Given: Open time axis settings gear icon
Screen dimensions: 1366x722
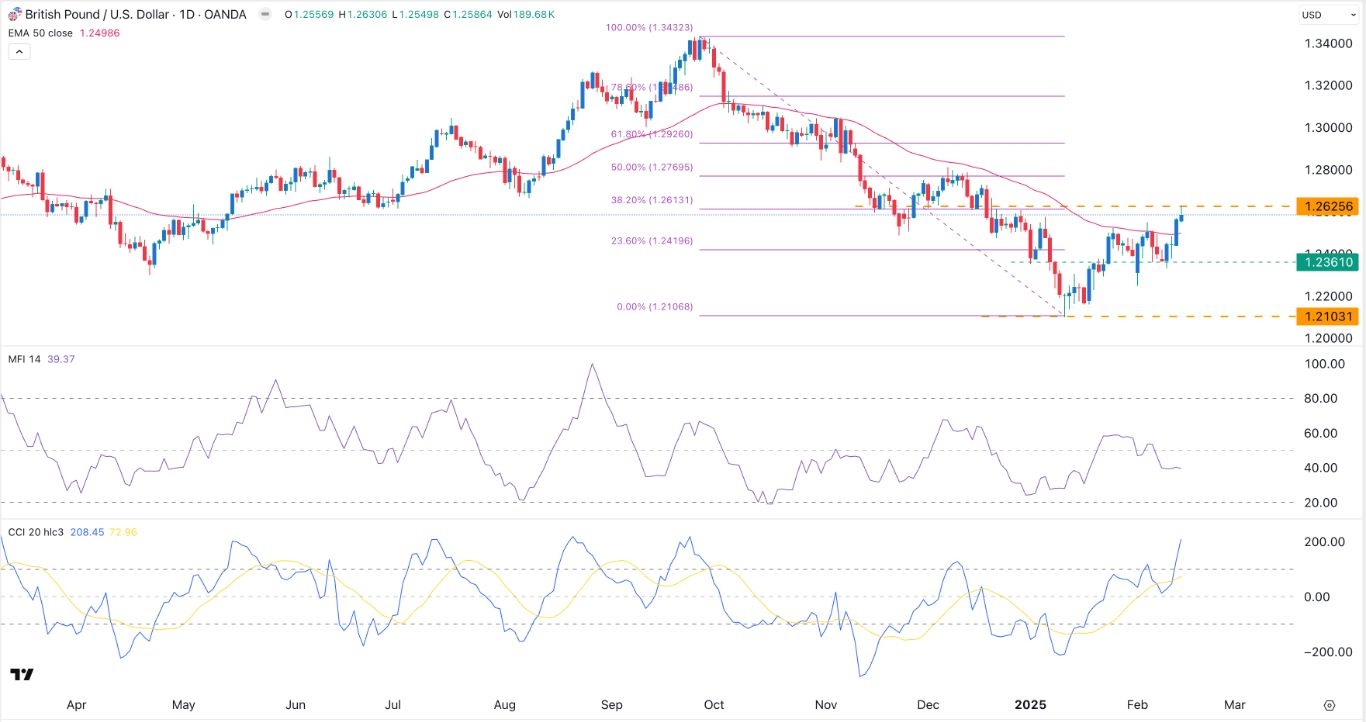Looking at the screenshot, I should tap(1329, 705).
